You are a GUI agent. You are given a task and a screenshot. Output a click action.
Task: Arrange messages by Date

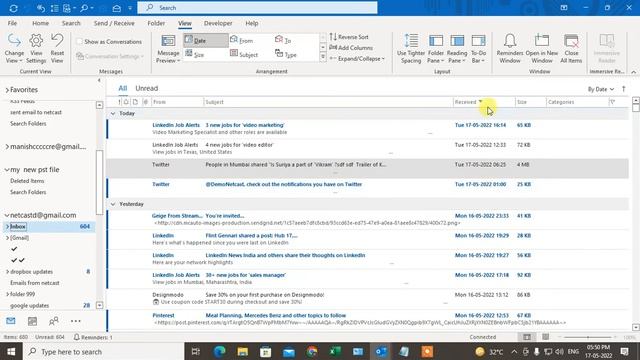(x=205, y=40)
